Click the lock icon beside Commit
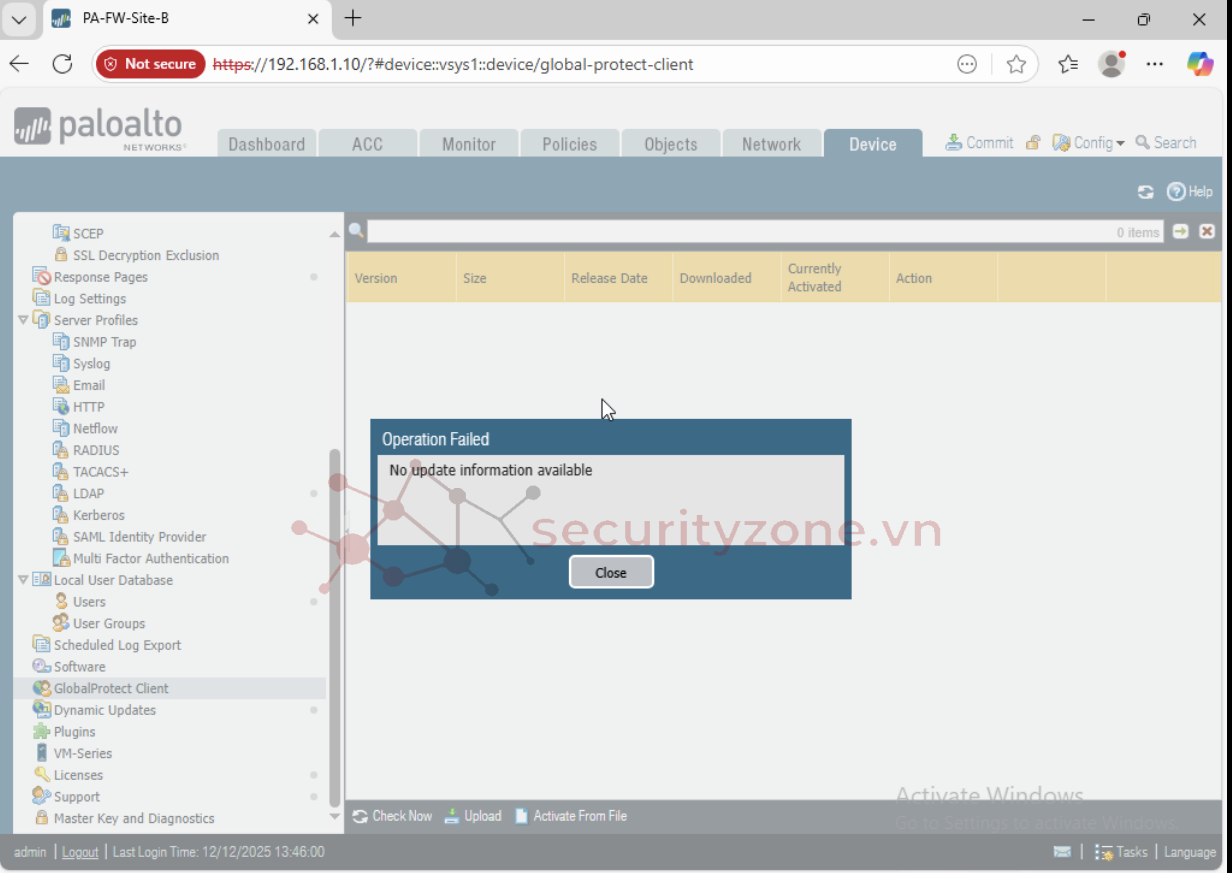This screenshot has width=1232, height=873. (x=1033, y=143)
